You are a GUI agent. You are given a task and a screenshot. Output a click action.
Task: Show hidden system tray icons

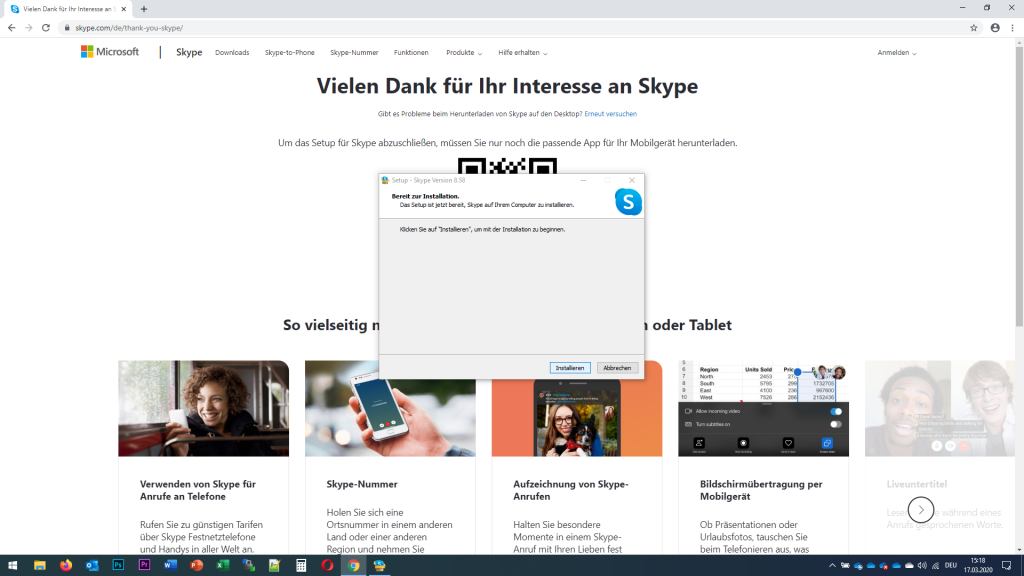(832, 566)
